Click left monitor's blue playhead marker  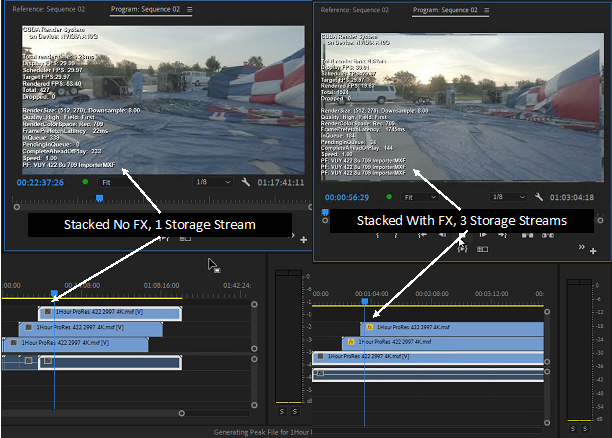[100, 198]
